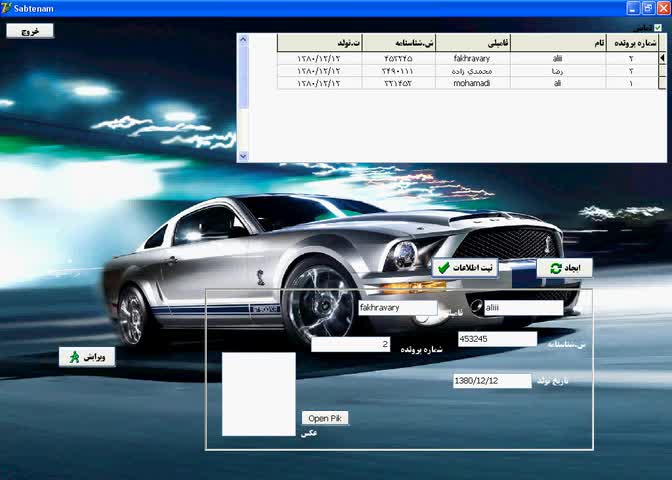Click the ثبت اطلاعات save button
Viewport: 672px width, 480px height.
(x=465, y=268)
